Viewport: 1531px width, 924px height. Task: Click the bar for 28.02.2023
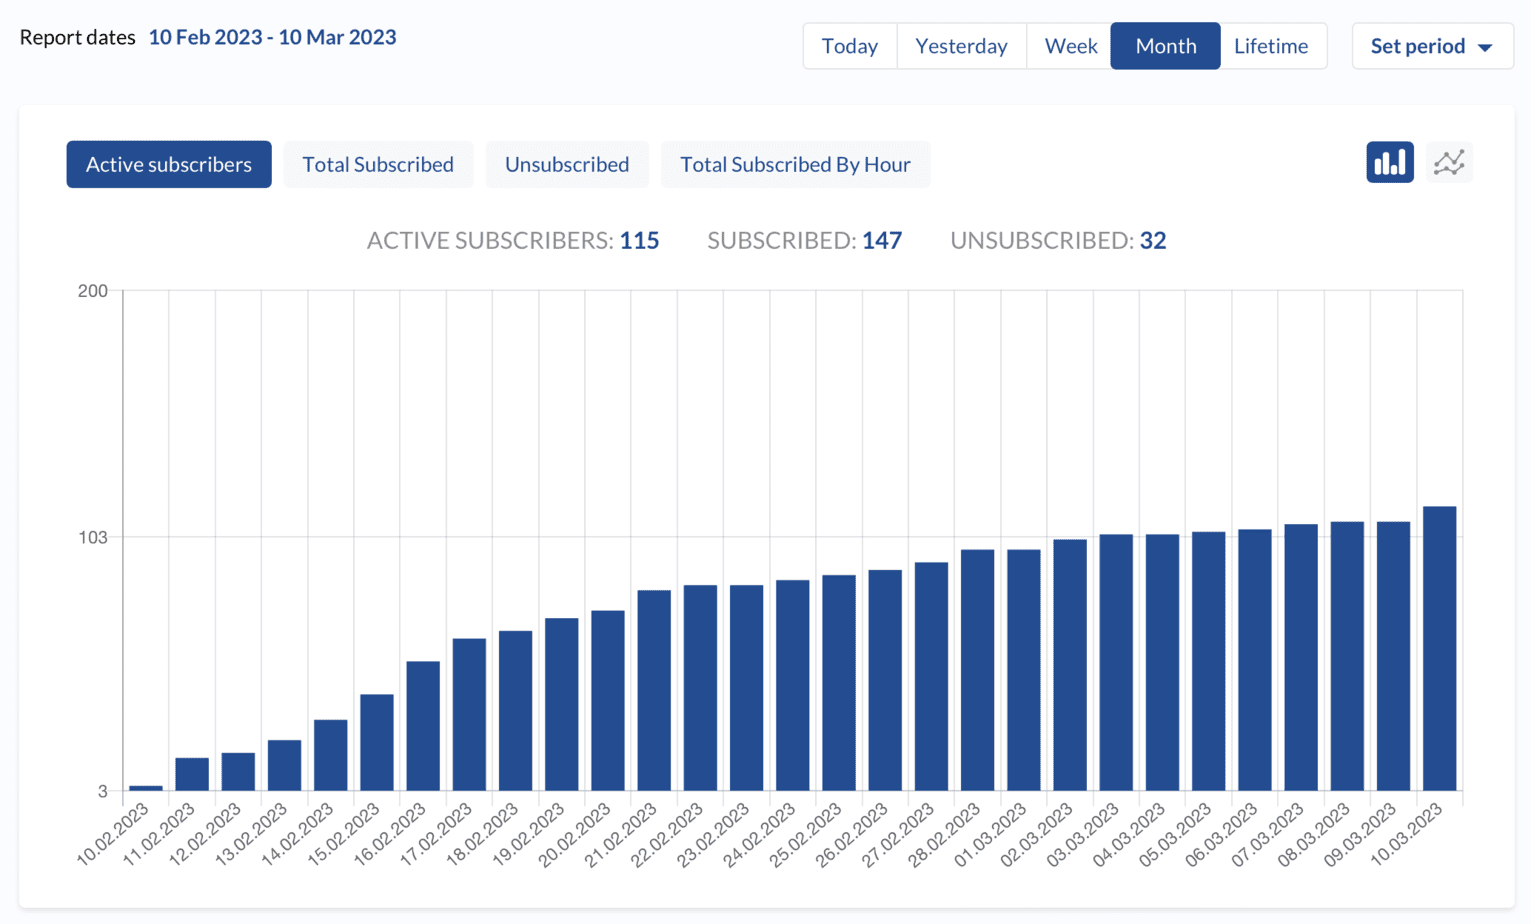pyautogui.click(x=977, y=670)
